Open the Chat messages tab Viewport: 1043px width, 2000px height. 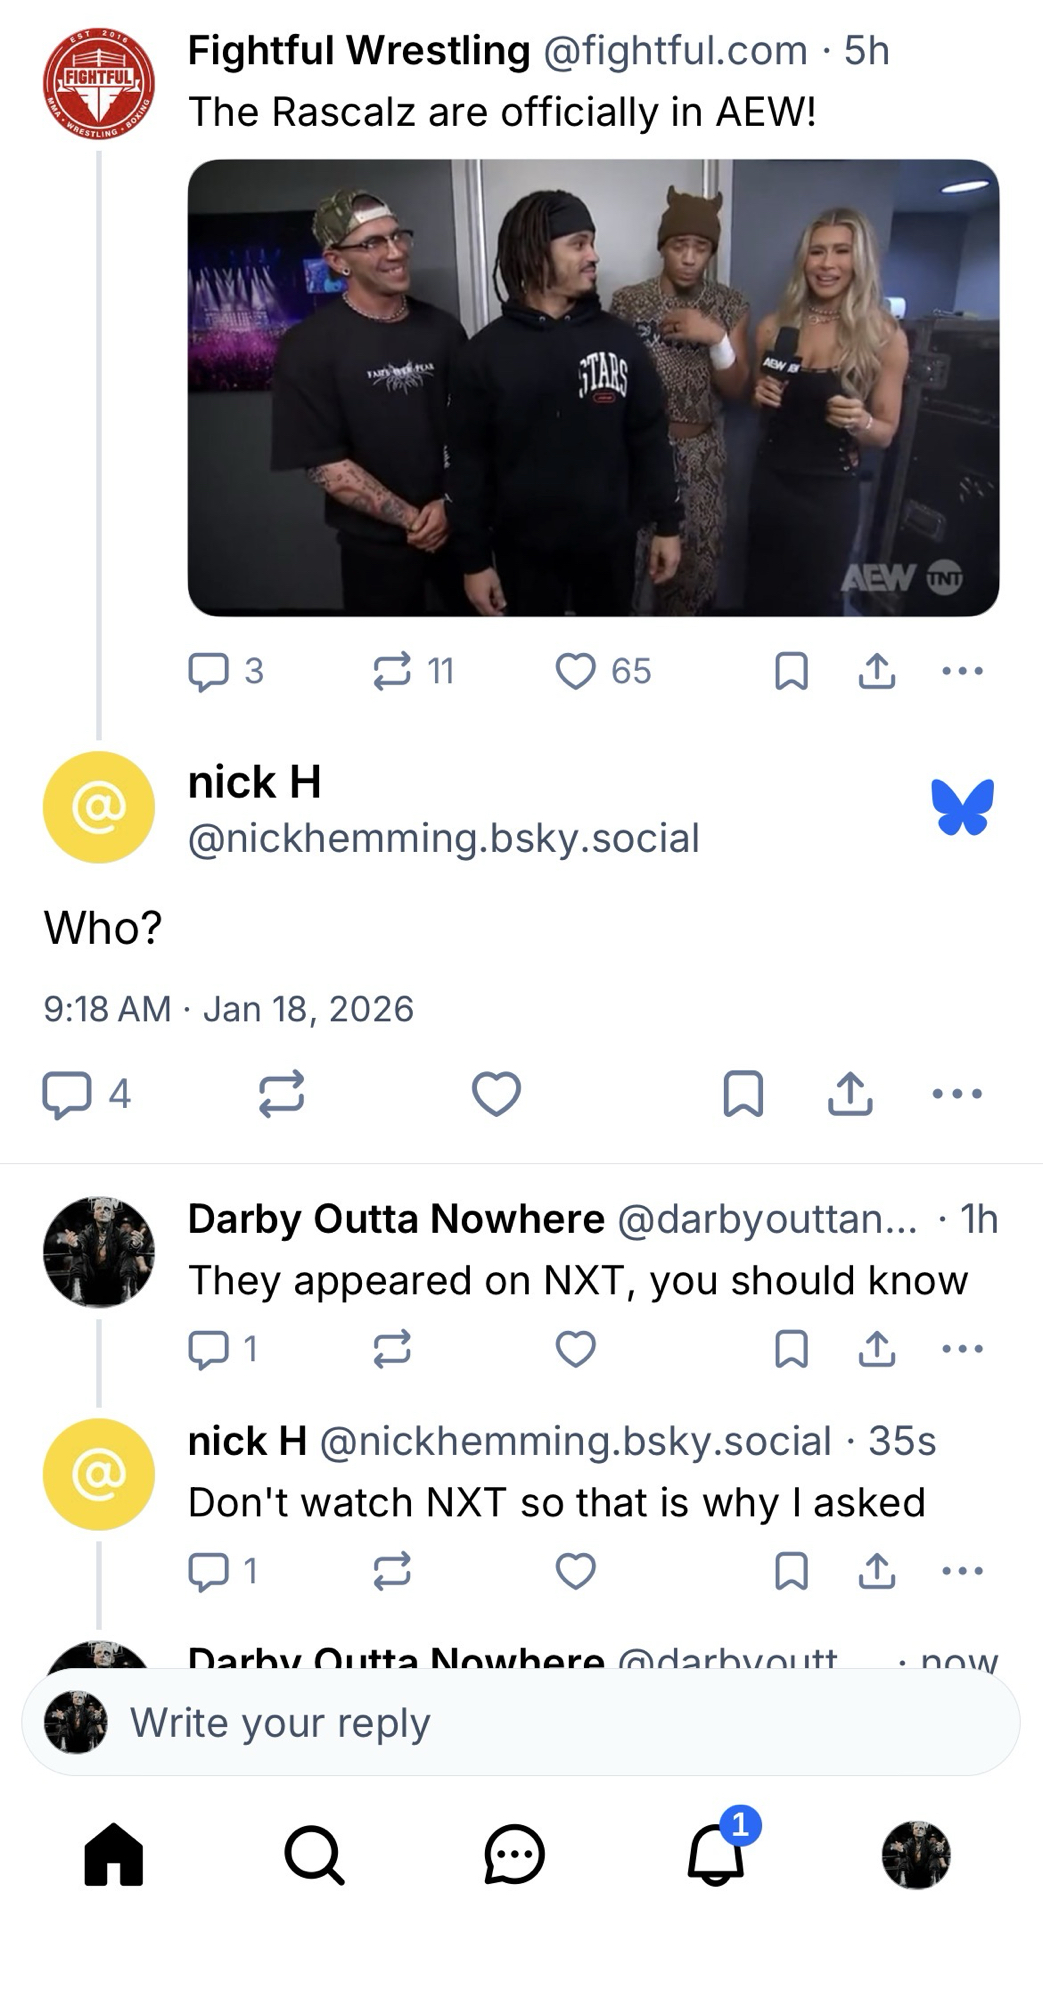514,1855
